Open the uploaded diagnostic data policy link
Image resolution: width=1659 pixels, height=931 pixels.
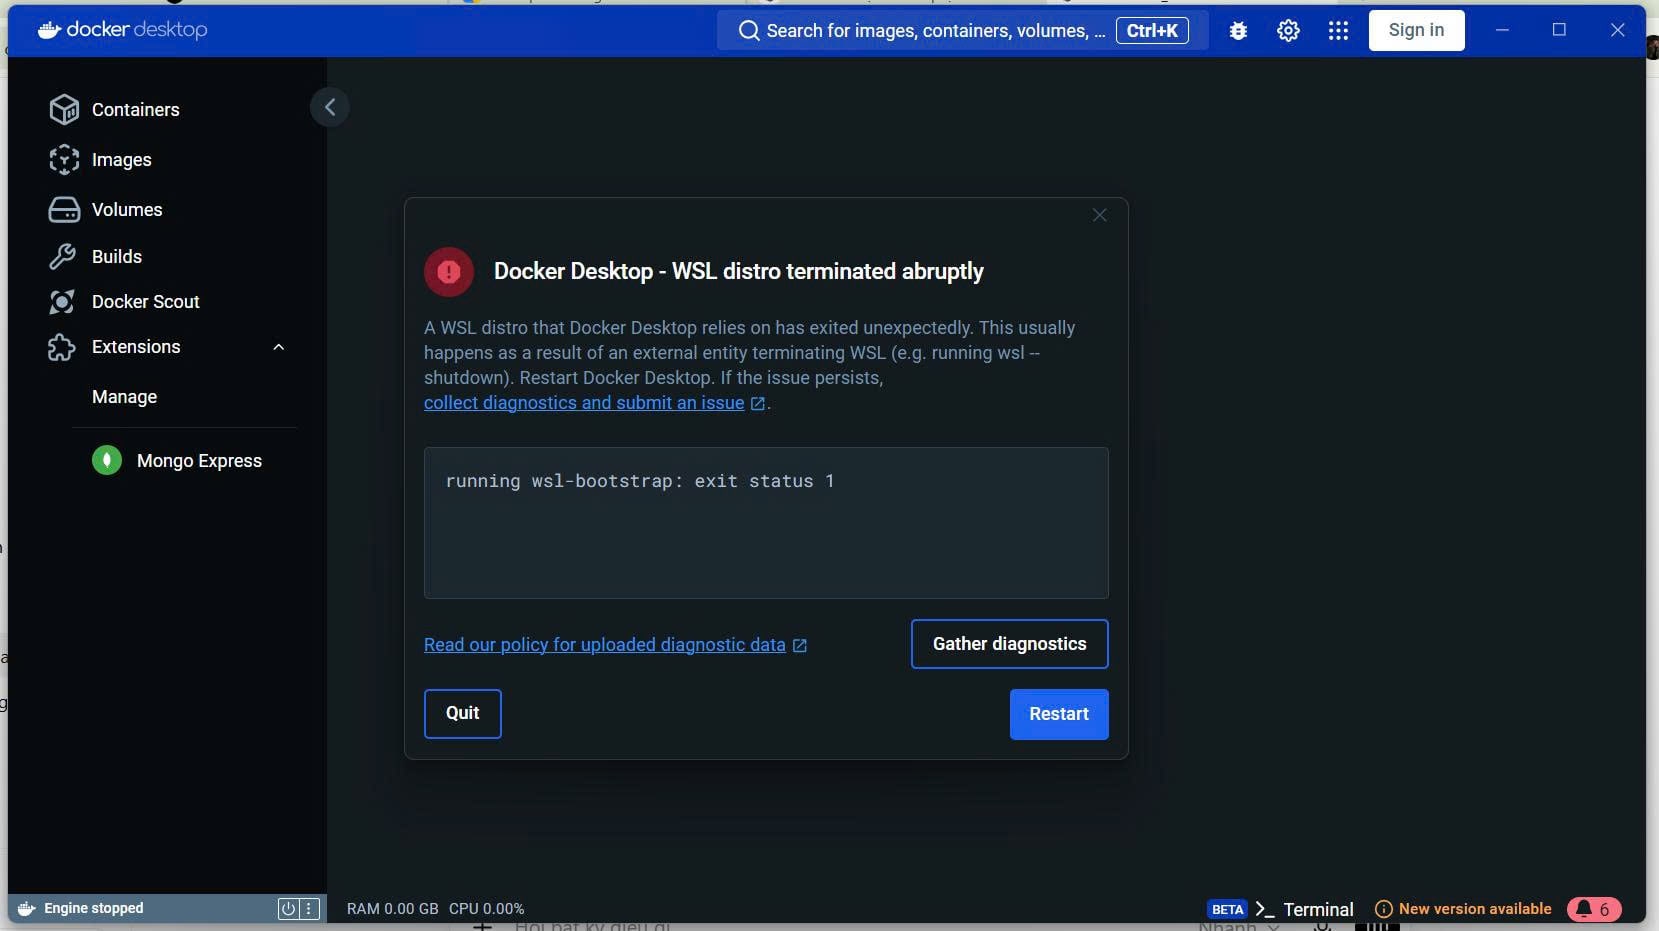(x=605, y=645)
